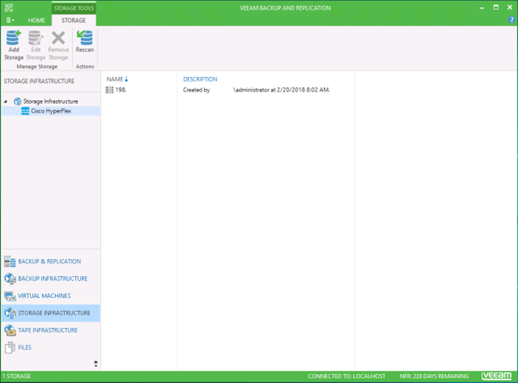
Task: Collapse the Storage Infrastructure tree node
Action: 6,101
